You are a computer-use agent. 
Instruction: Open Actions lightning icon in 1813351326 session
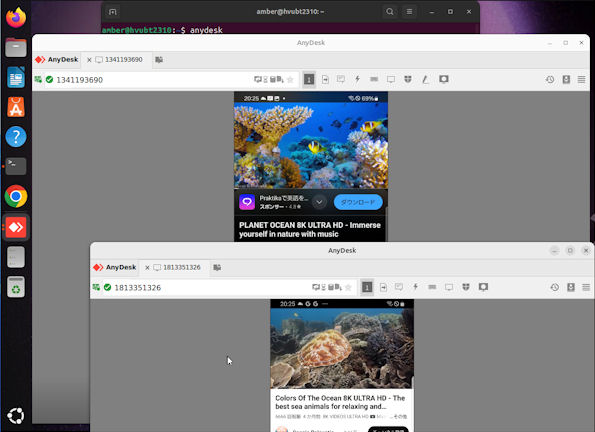pyautogui.click(x=415, y=287)
